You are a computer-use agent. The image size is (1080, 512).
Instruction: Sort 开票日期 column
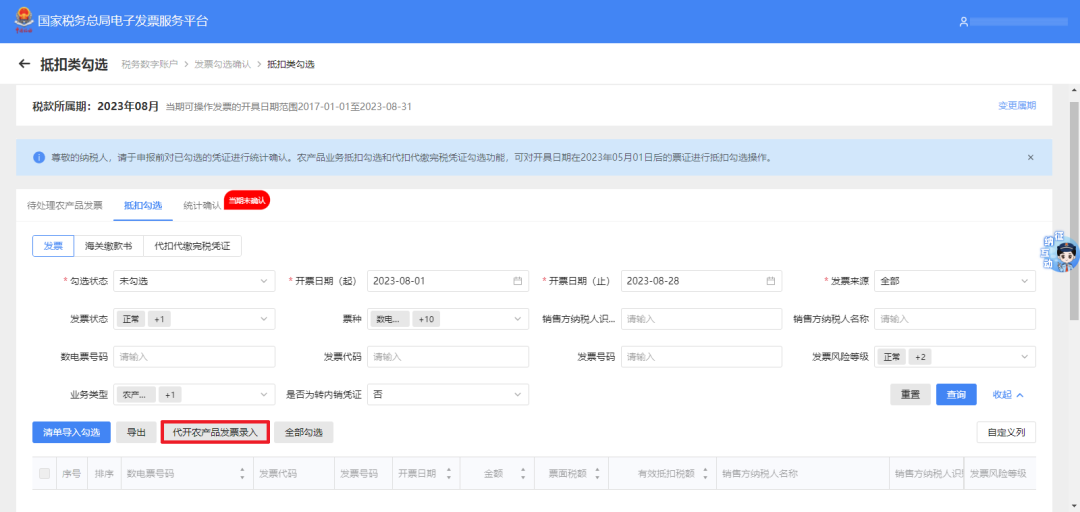448,474
